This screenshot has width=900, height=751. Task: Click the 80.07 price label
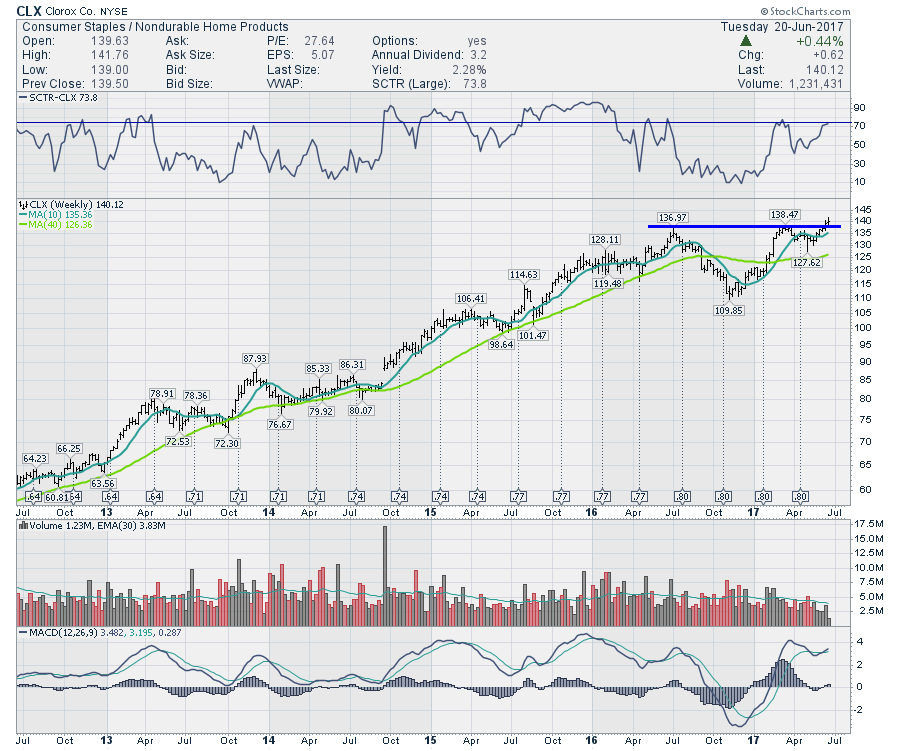tap(360, 411)
